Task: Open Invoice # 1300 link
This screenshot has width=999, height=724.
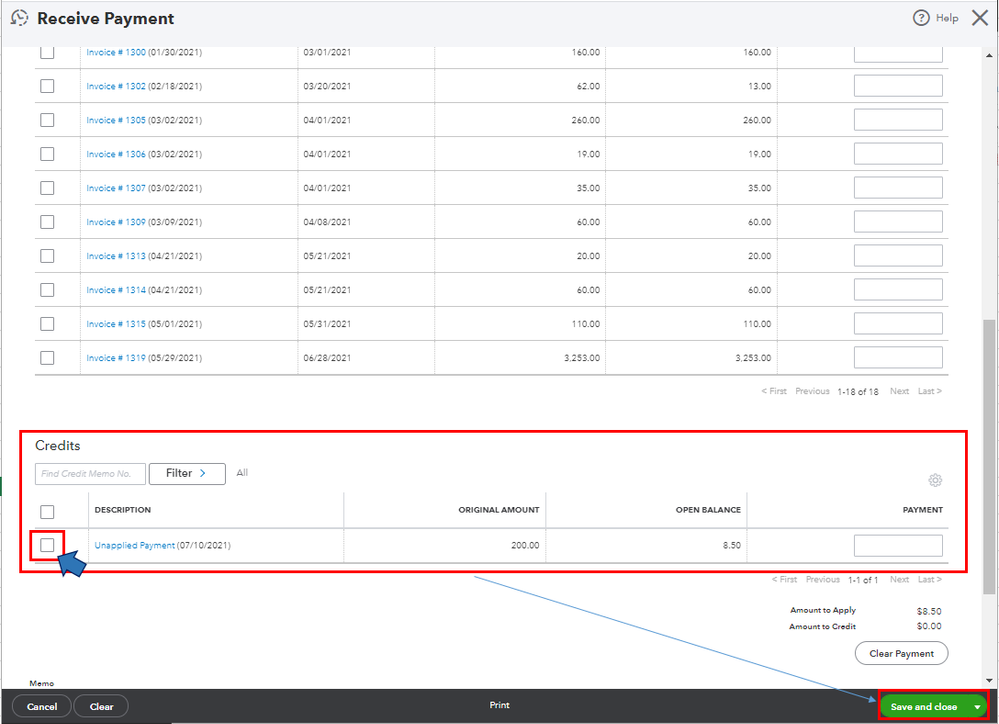Action: pyautogui.click(x=116, y=52)
